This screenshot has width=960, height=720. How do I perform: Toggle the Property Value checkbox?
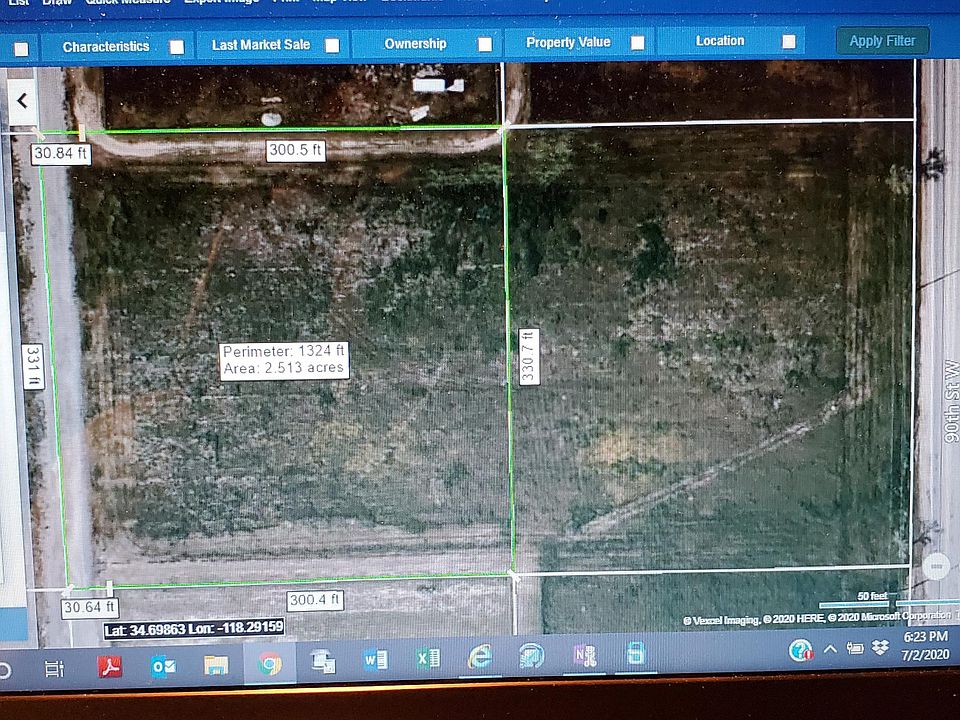tap(637, 42)
